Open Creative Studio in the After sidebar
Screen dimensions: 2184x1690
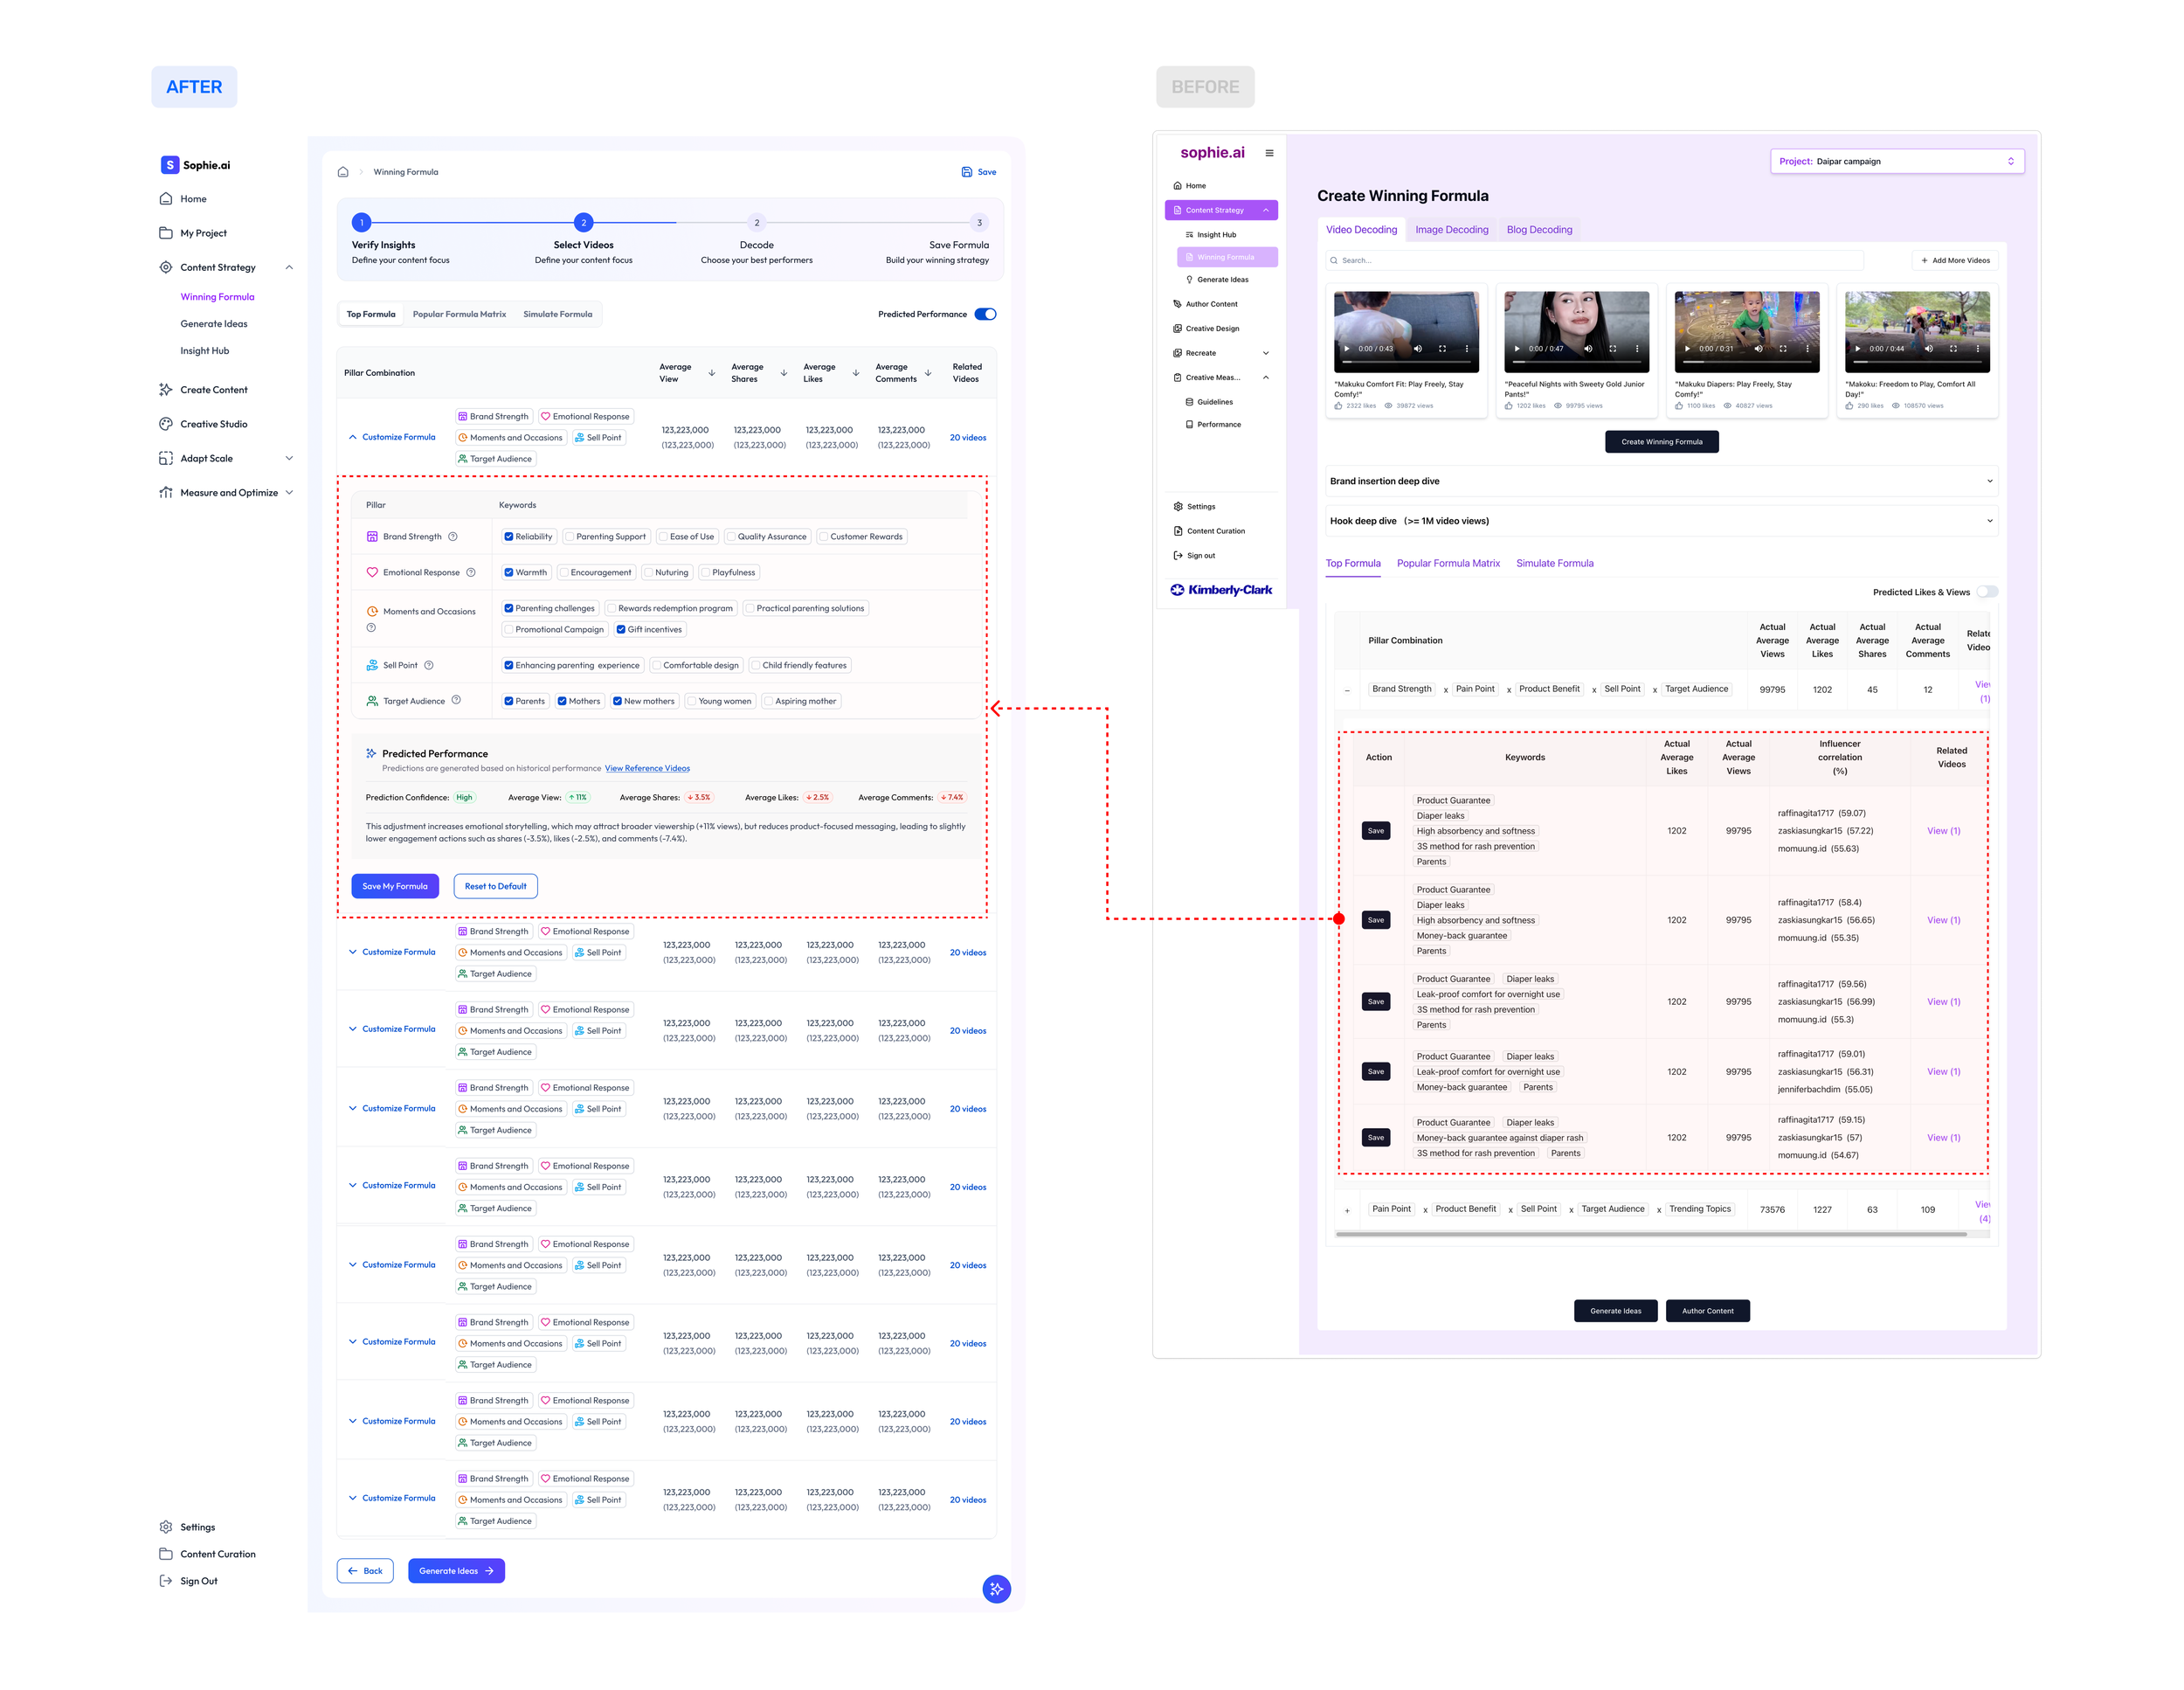pos(213,424)
